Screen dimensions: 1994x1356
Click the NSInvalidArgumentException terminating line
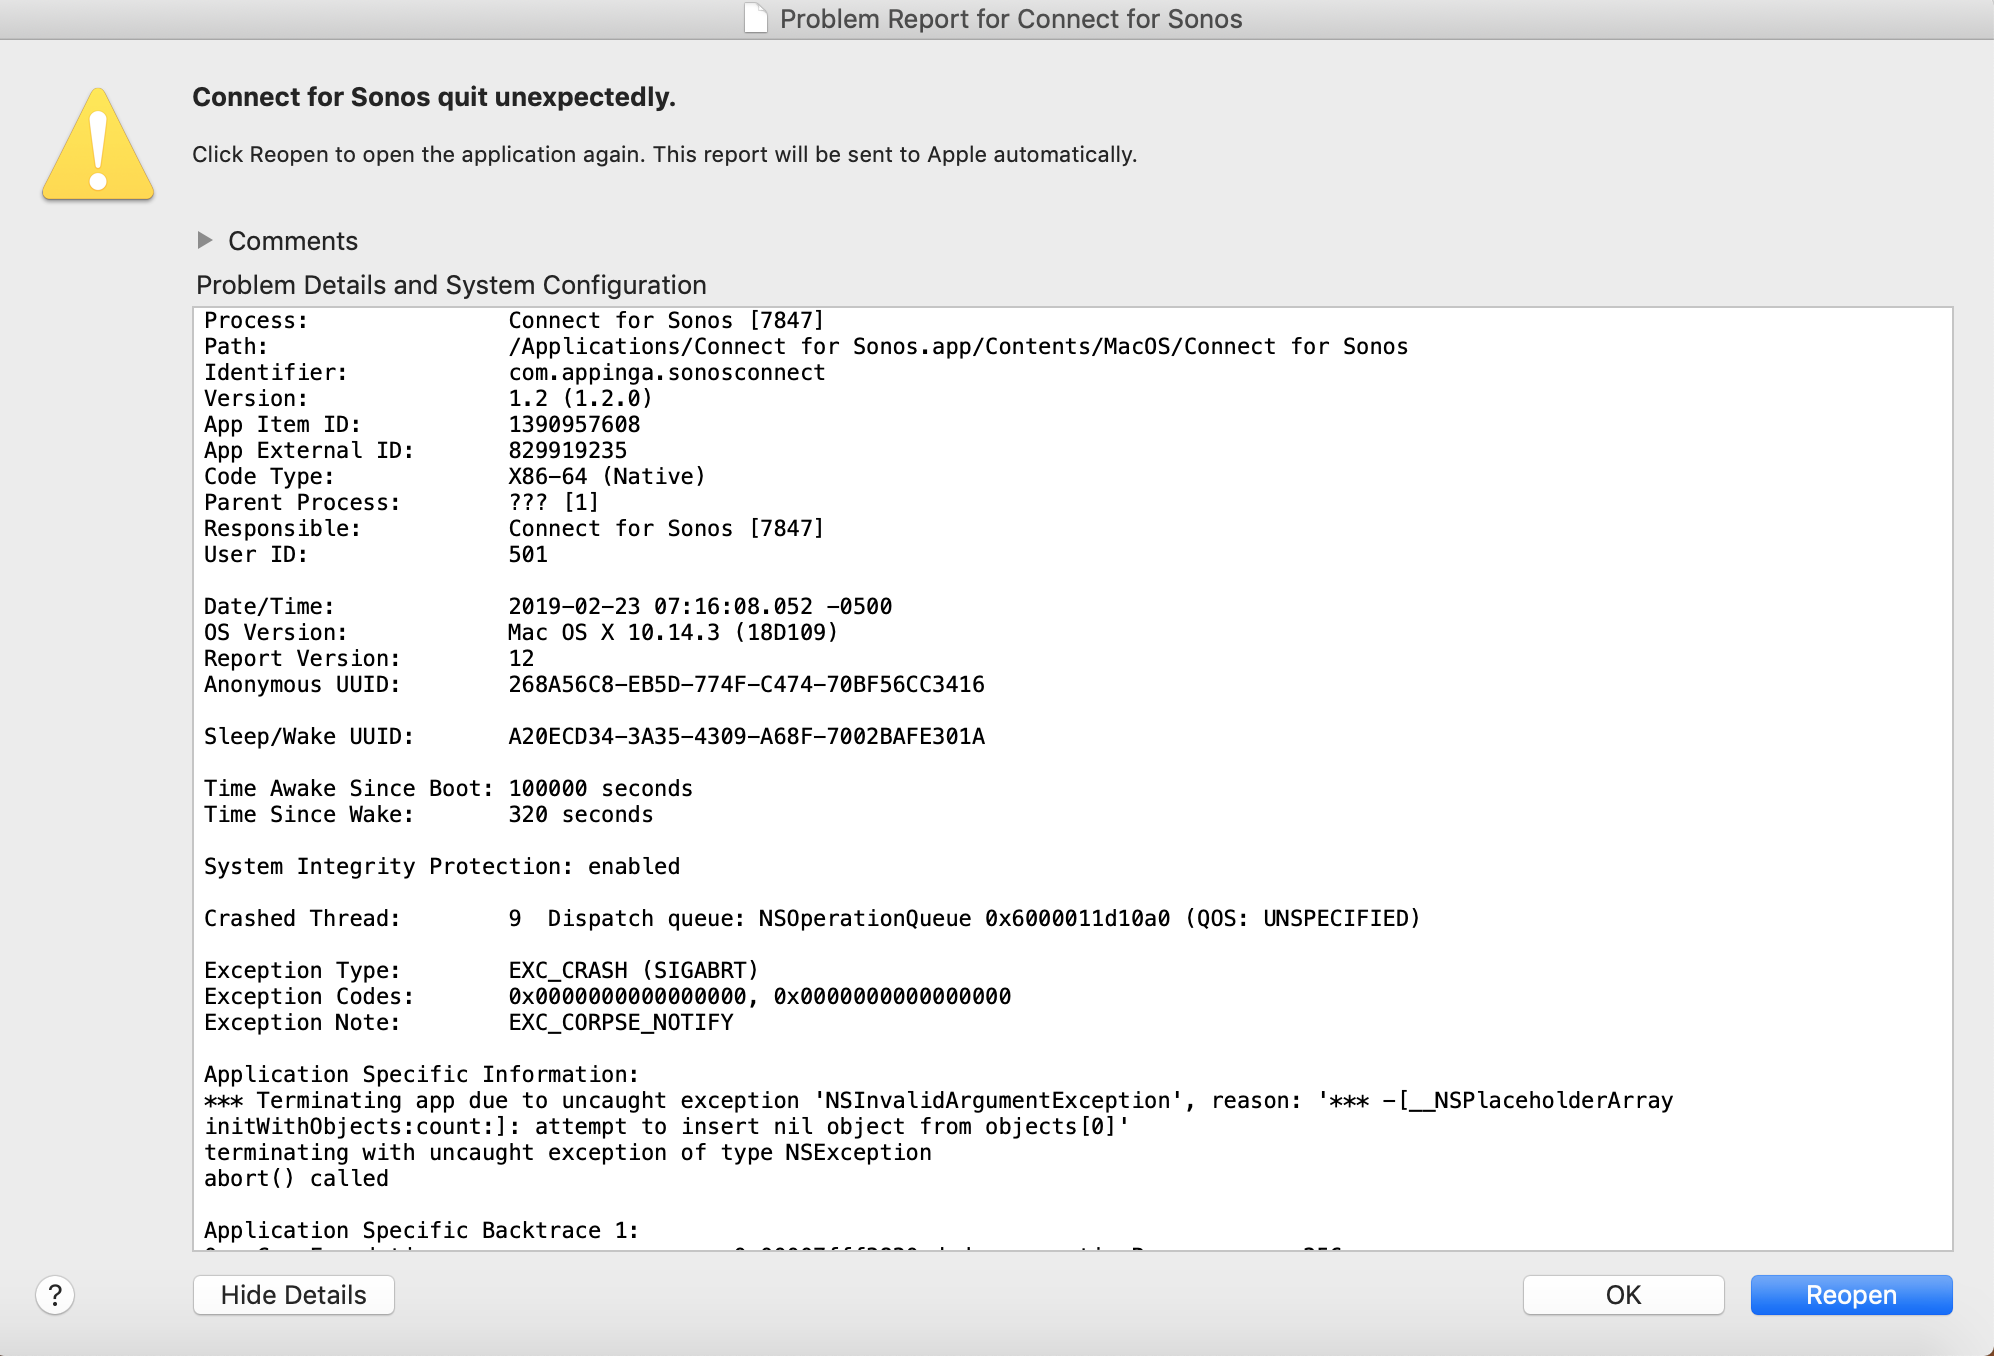[x=938, y=1100]
